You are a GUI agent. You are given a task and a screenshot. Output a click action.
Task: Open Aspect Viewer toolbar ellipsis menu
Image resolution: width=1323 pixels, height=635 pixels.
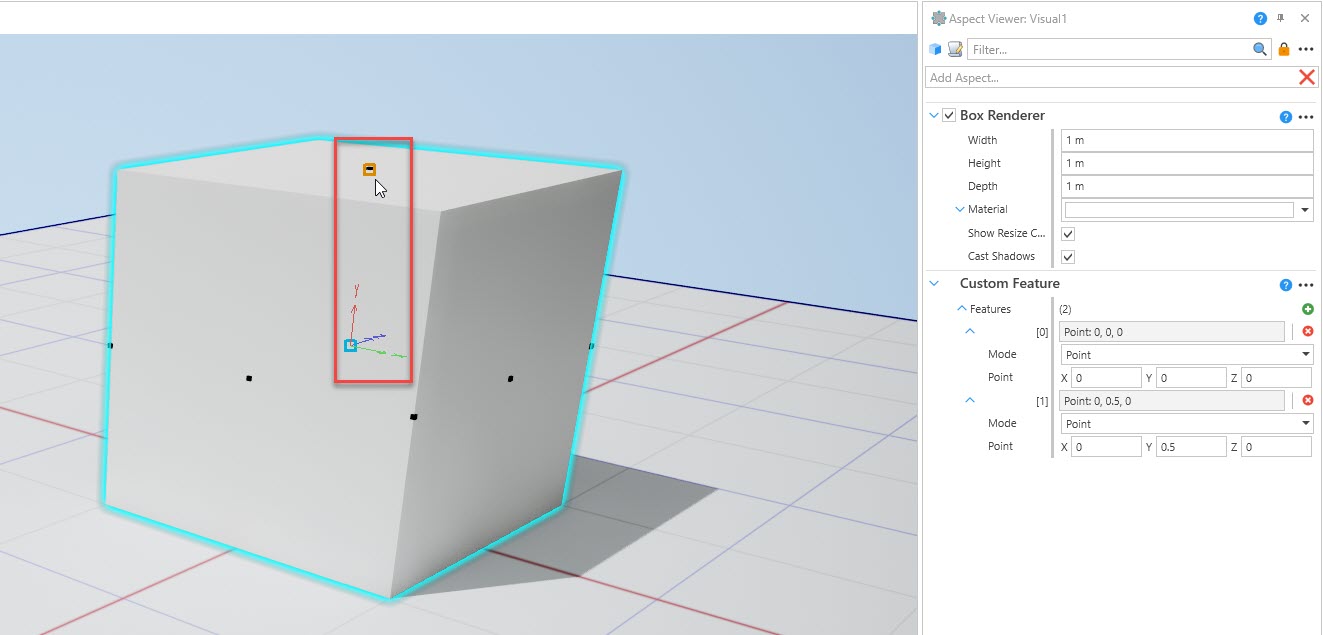[x=1306, y=49]
